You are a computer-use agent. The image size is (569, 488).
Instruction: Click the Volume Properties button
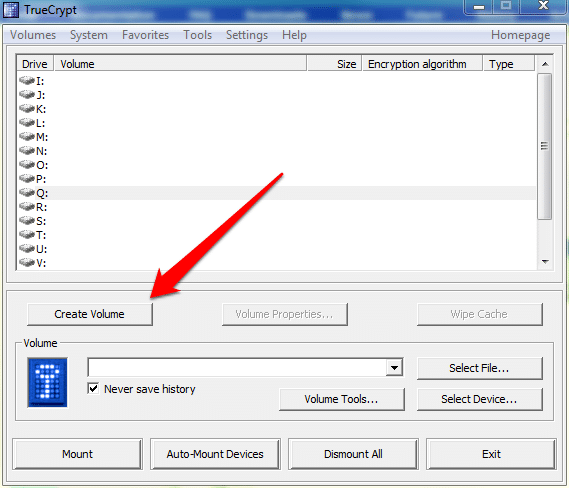point(284,314)
